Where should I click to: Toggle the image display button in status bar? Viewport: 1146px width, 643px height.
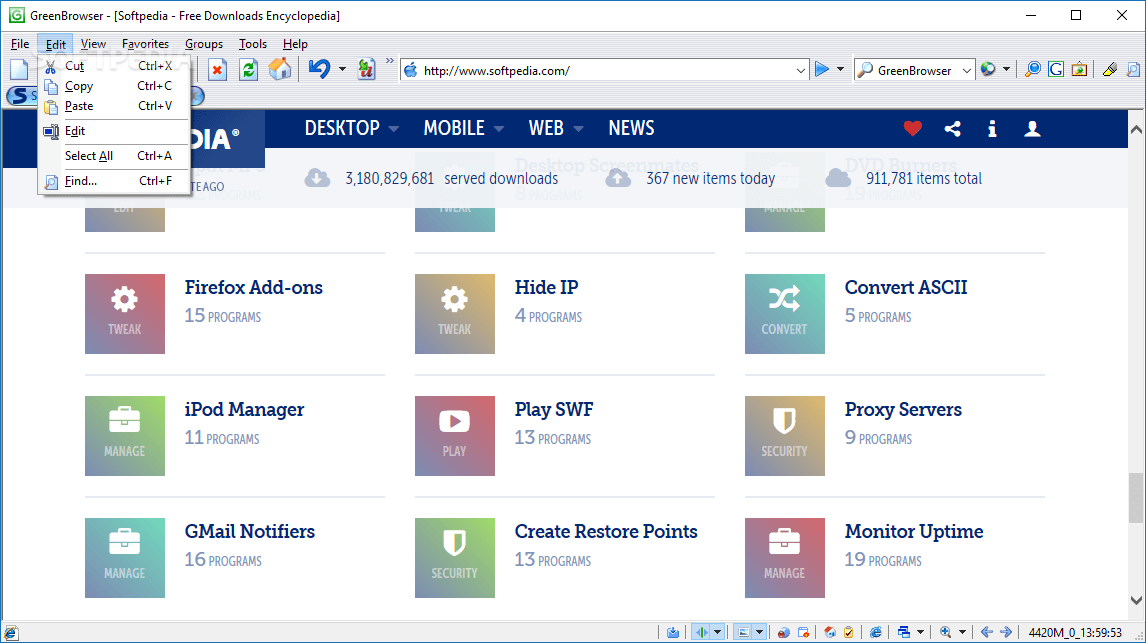click(743, 632)
